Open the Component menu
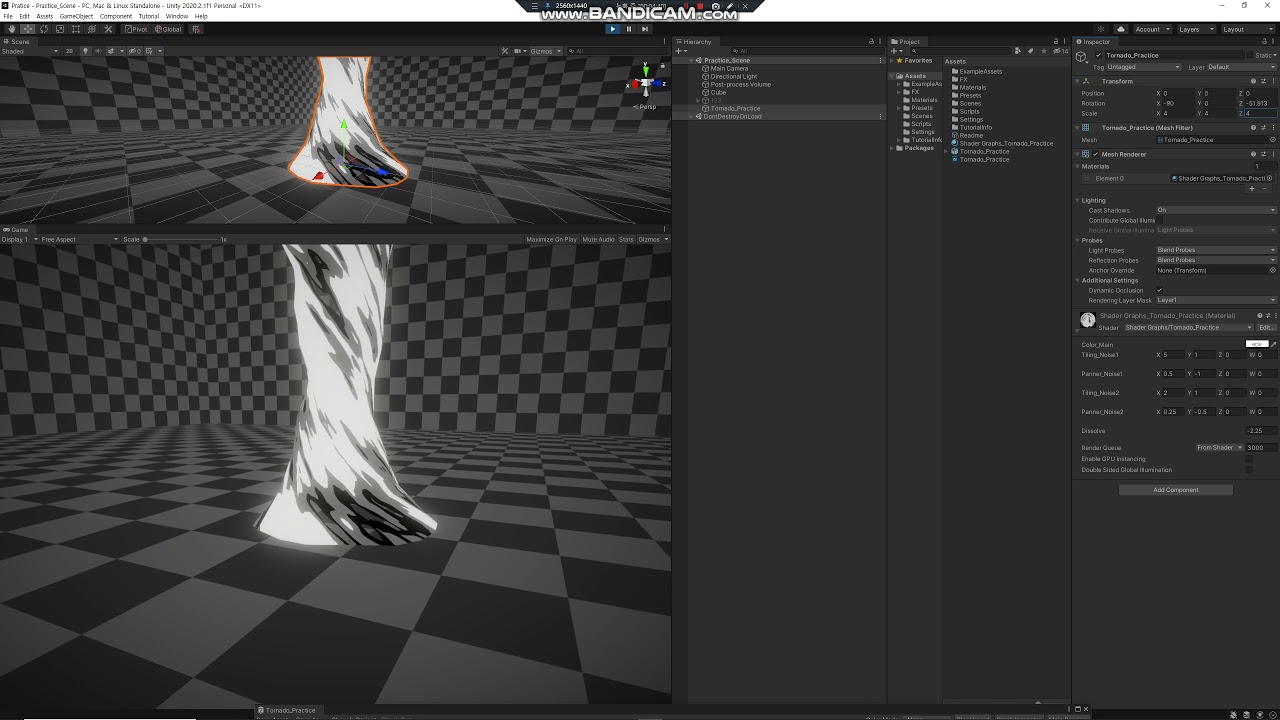The image size is (1280, 720). pos(116,16)
